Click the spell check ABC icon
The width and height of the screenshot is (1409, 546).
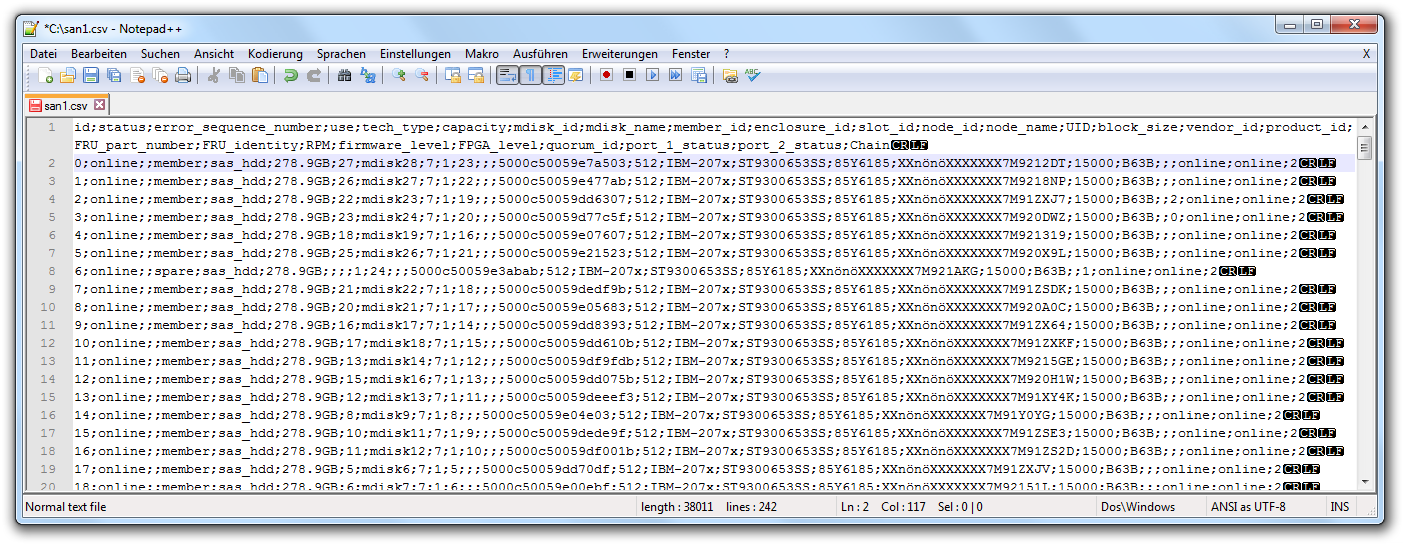[753, 75]
